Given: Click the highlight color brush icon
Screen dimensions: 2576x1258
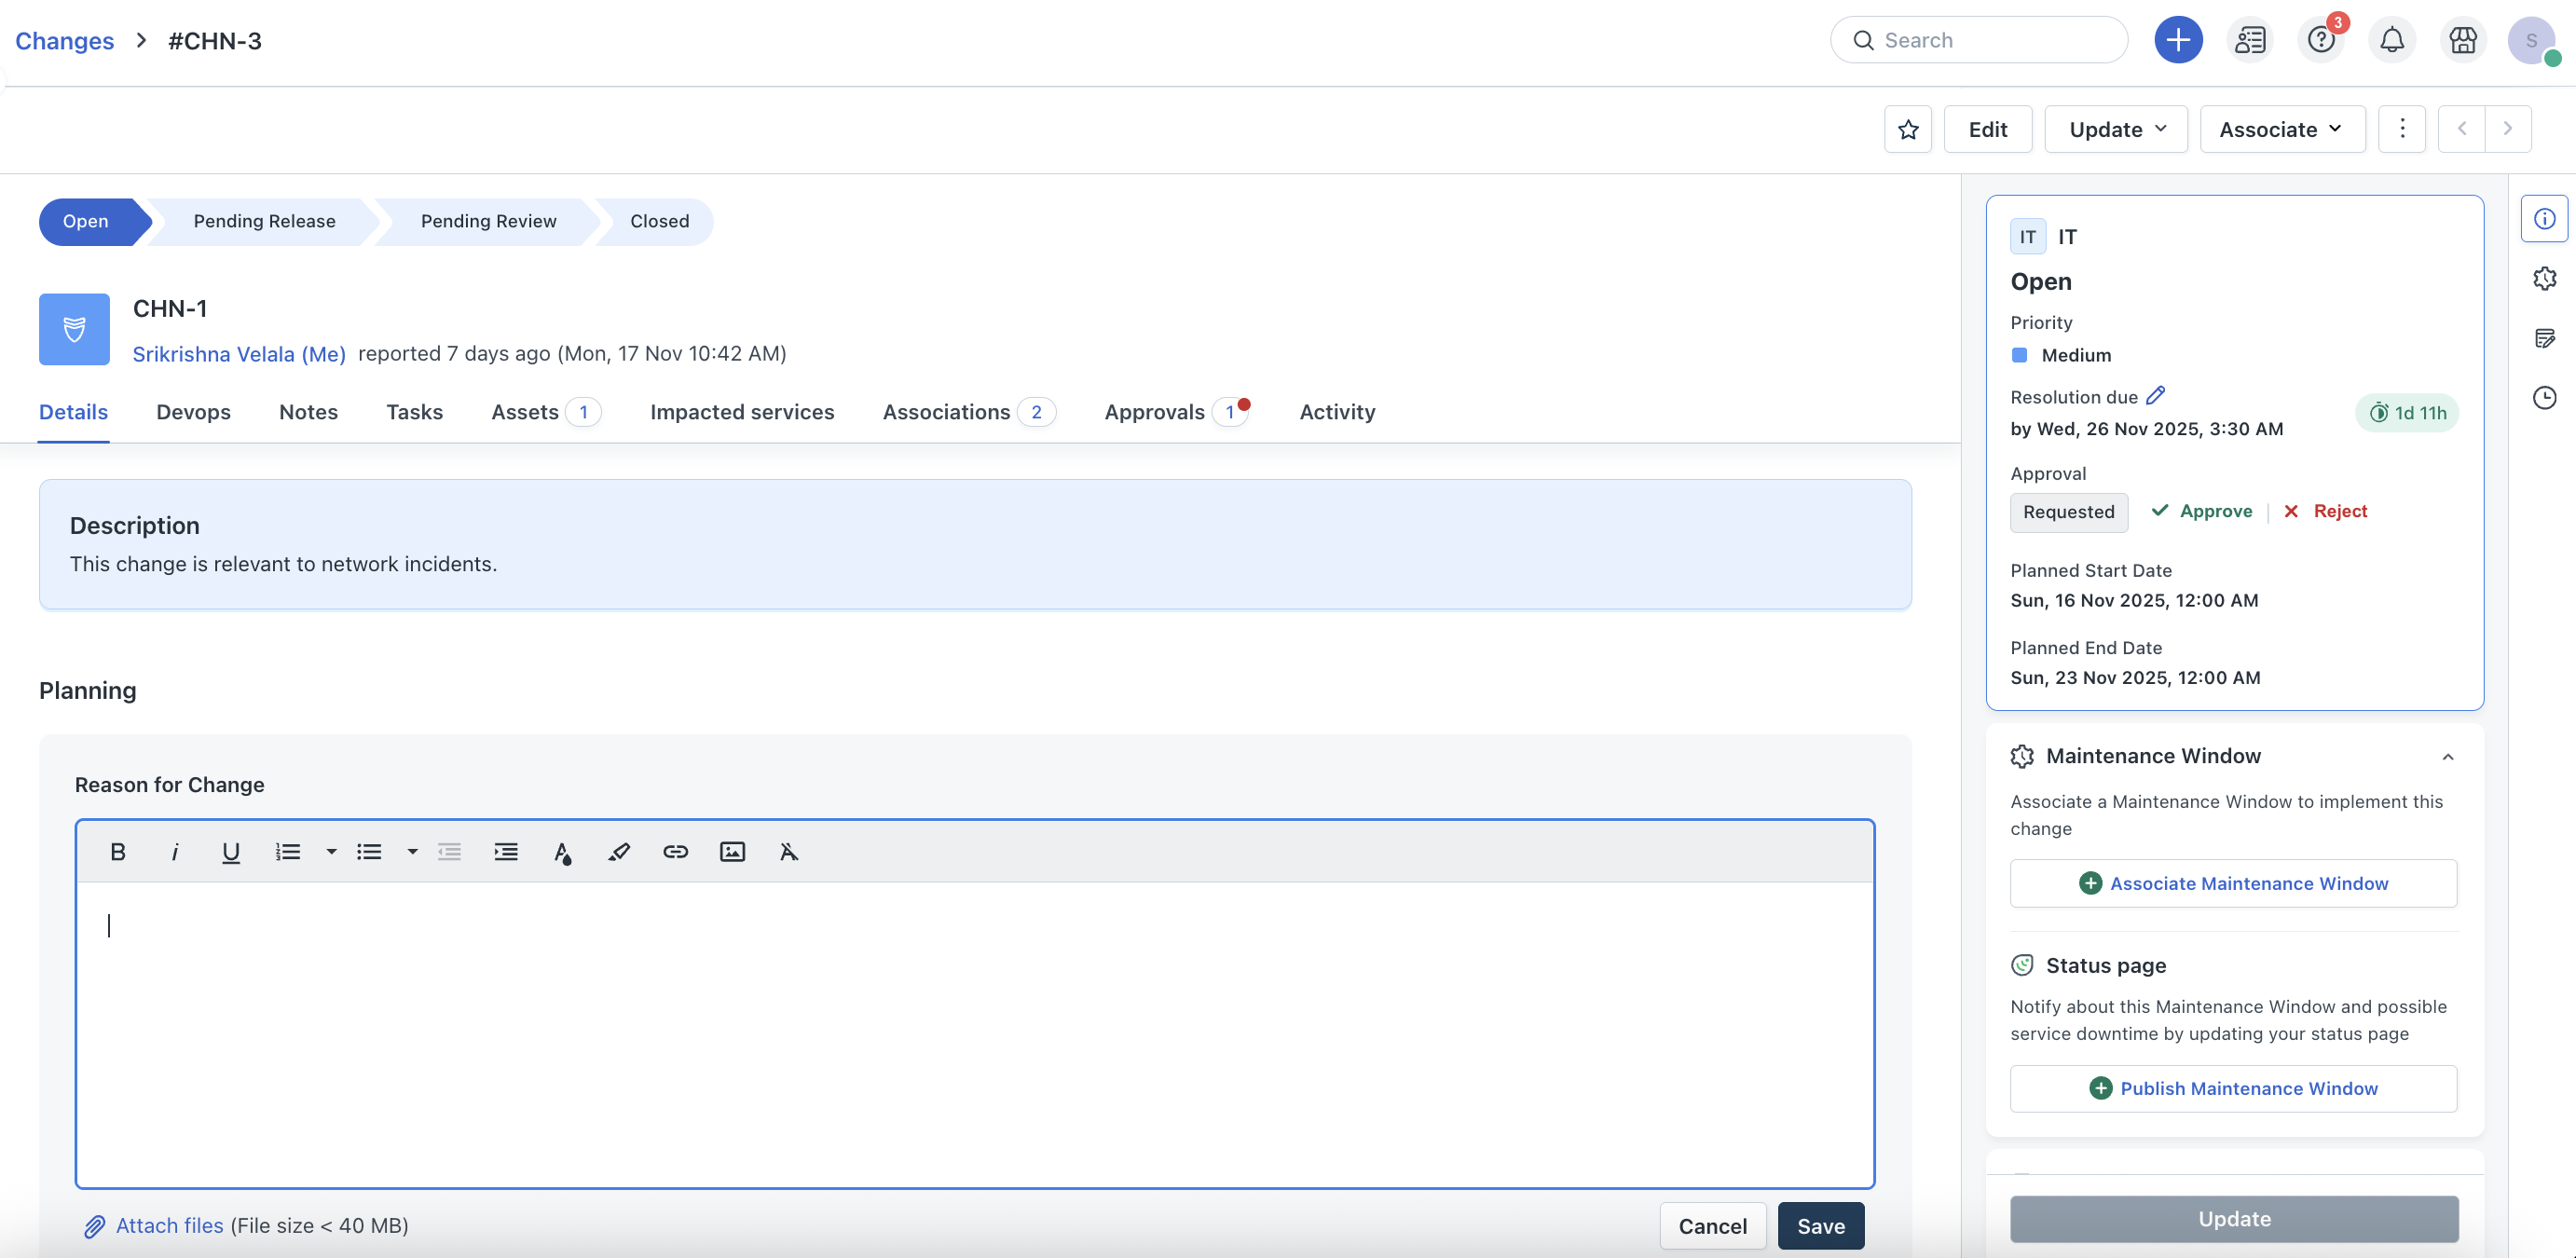Looking at the screenshot, I should pyautogui.click(x=619, y=852).
